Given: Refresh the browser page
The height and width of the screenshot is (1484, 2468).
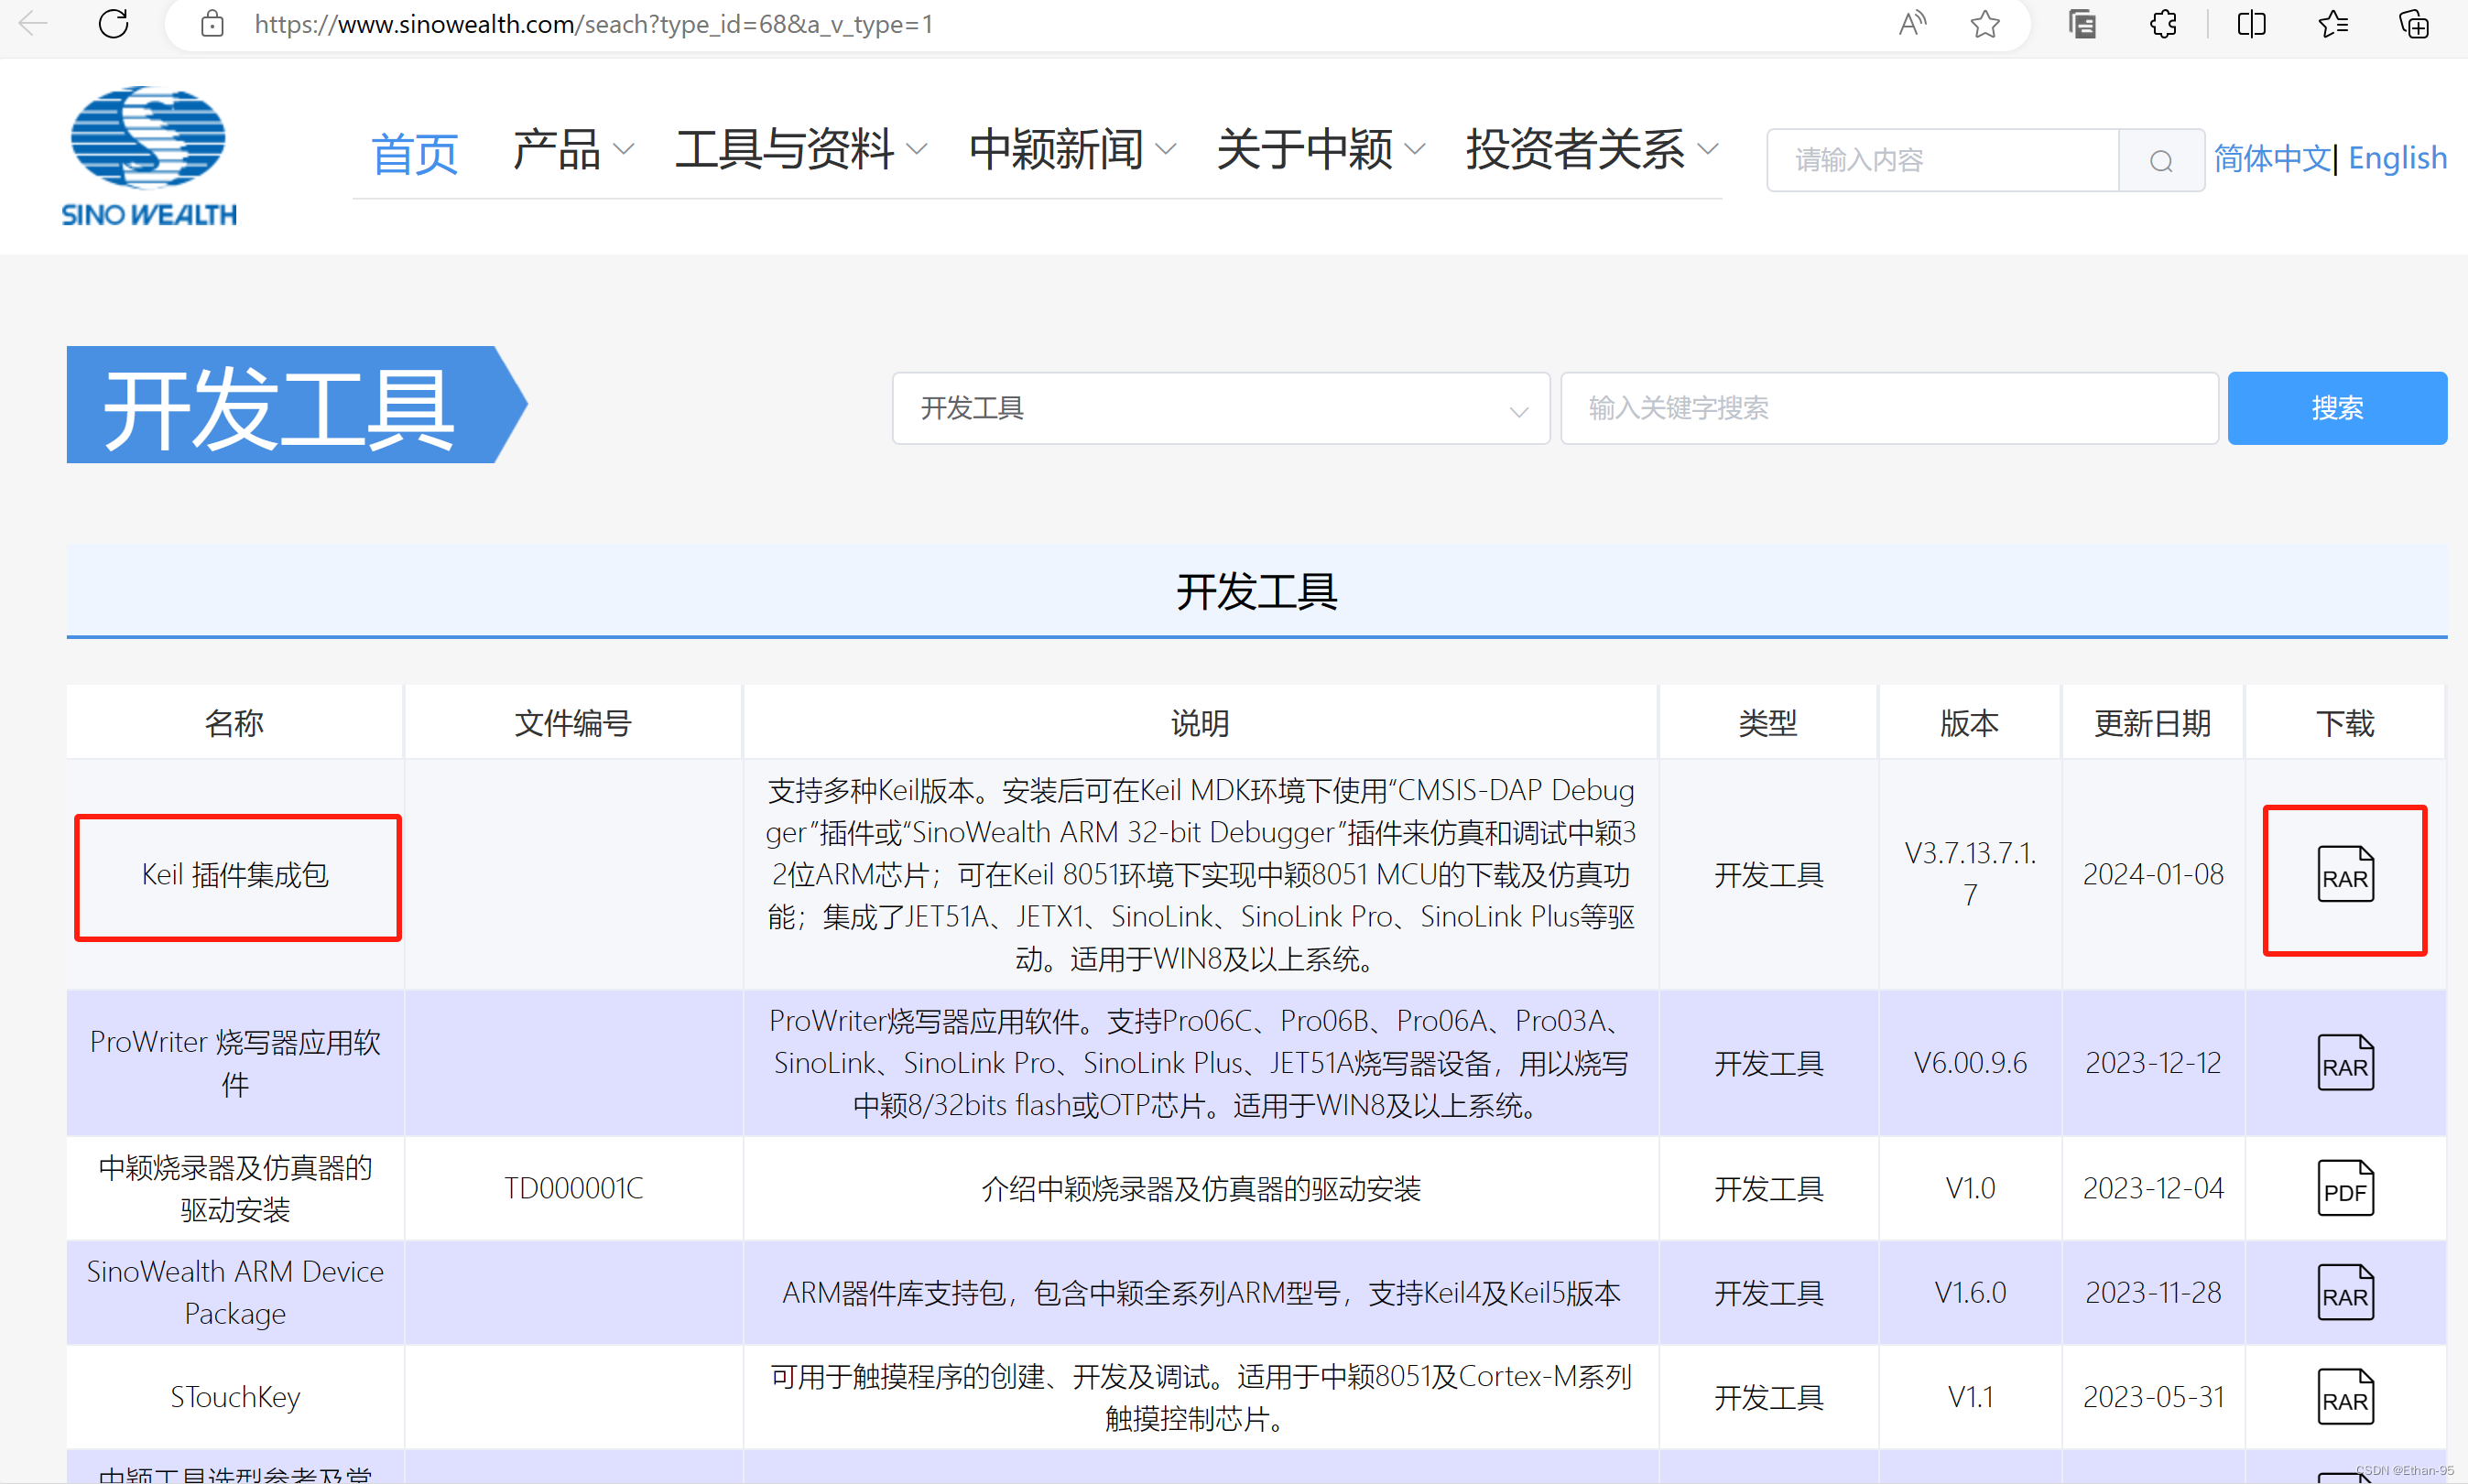Looking at the screenshot, I should 114,24.
